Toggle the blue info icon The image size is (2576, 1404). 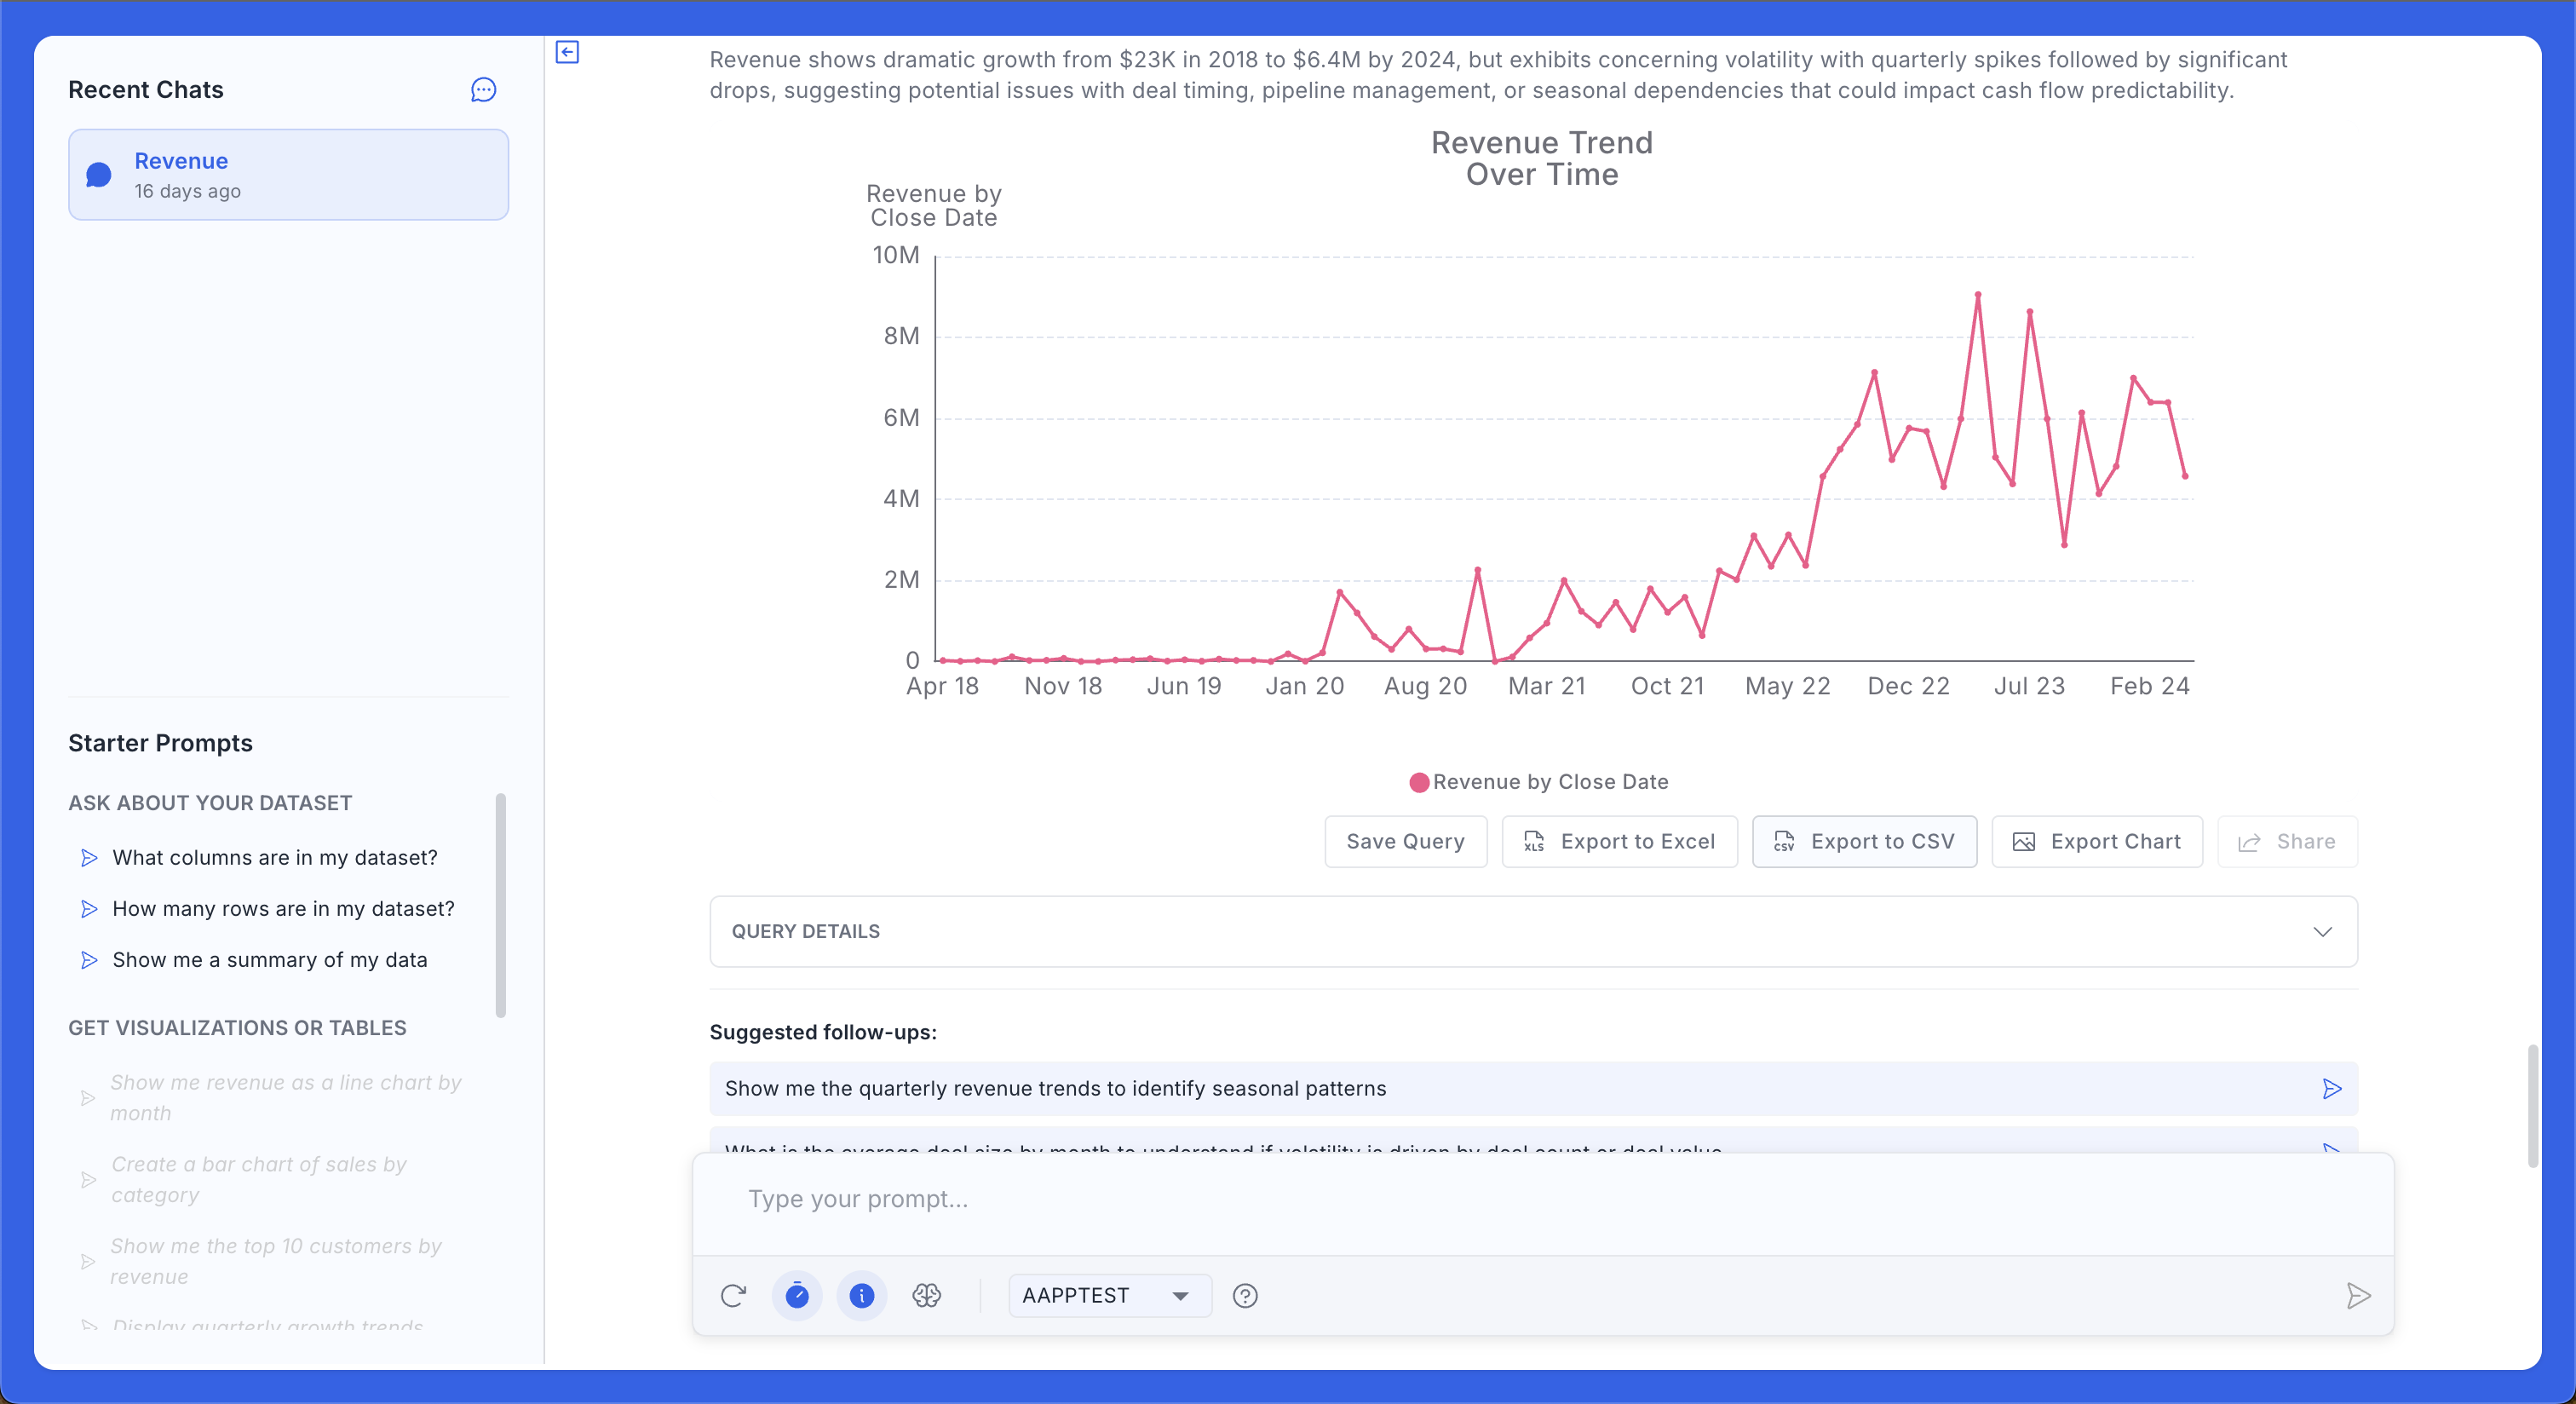(861, 1296)
